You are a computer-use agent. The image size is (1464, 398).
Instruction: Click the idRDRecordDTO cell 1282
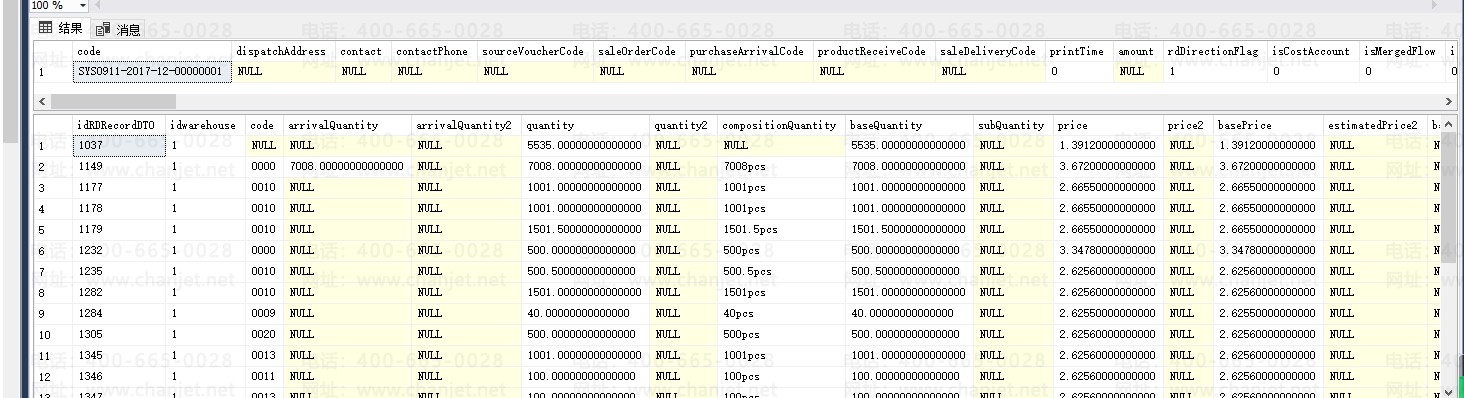point(119,292)
